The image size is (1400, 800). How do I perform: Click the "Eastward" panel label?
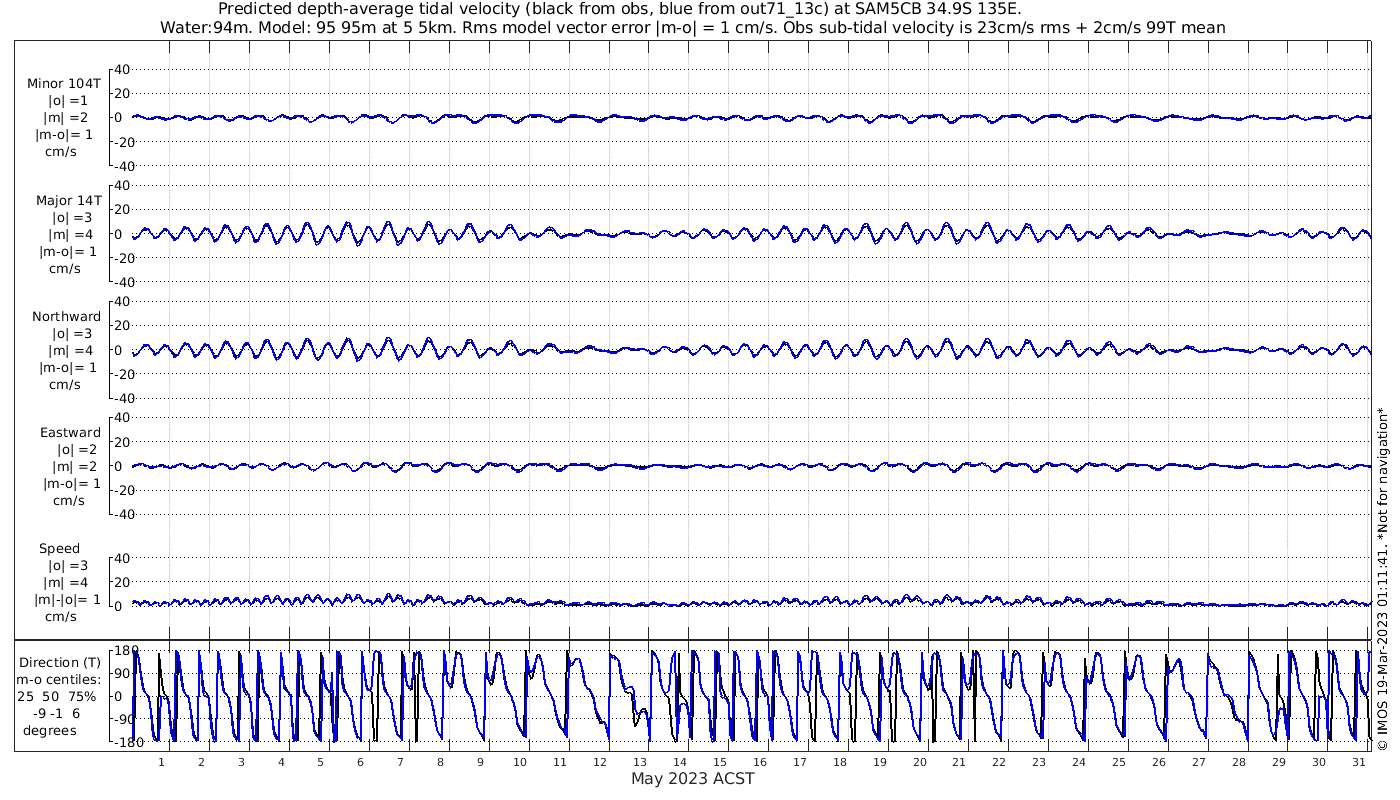(71, 433)
